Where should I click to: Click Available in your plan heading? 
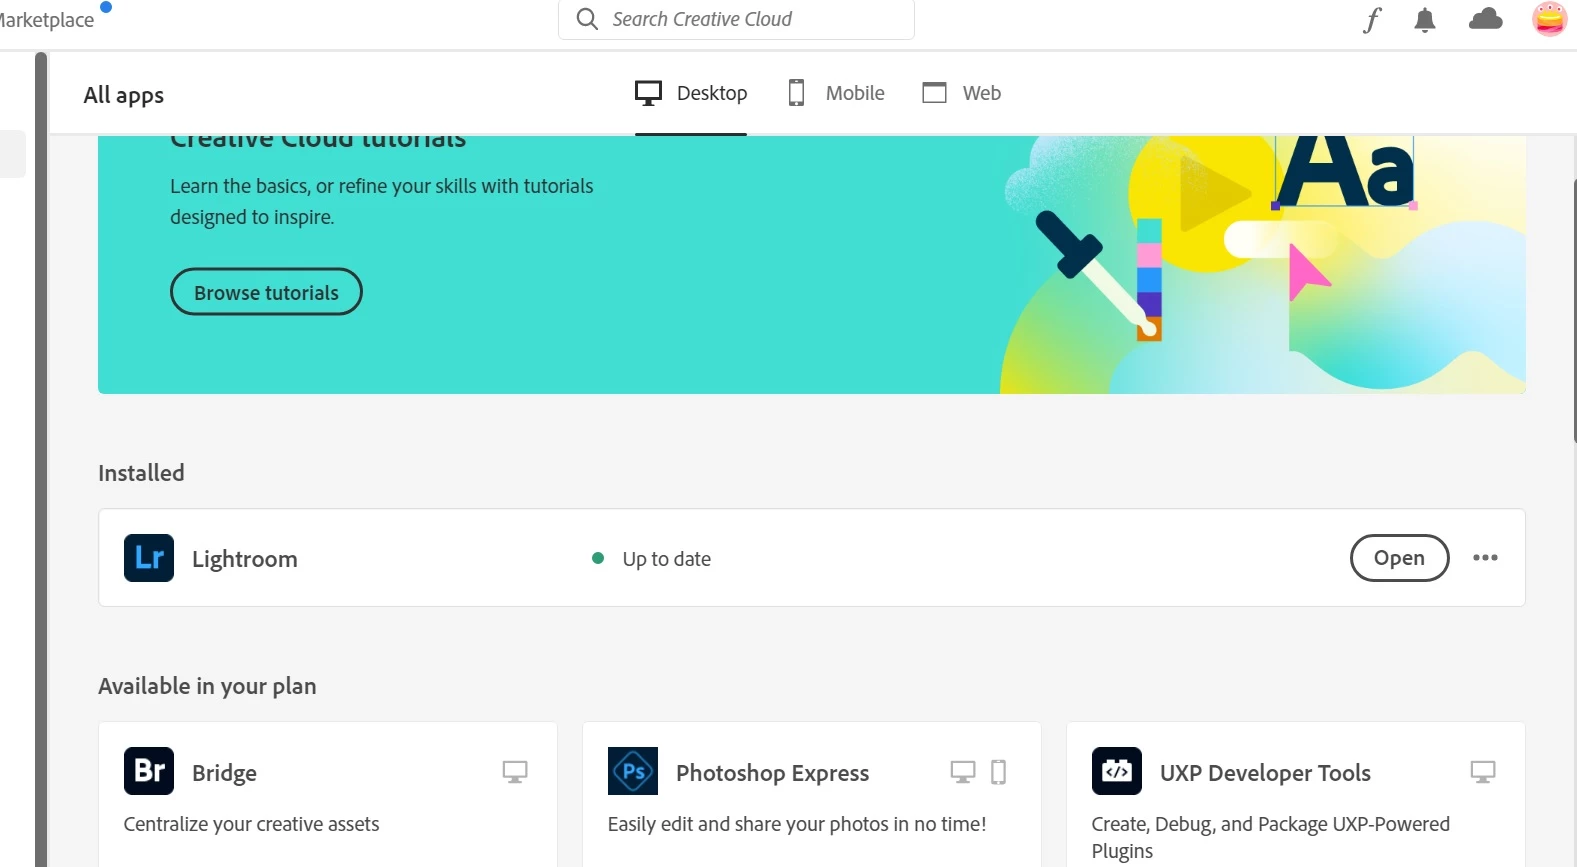pos(207,686)
